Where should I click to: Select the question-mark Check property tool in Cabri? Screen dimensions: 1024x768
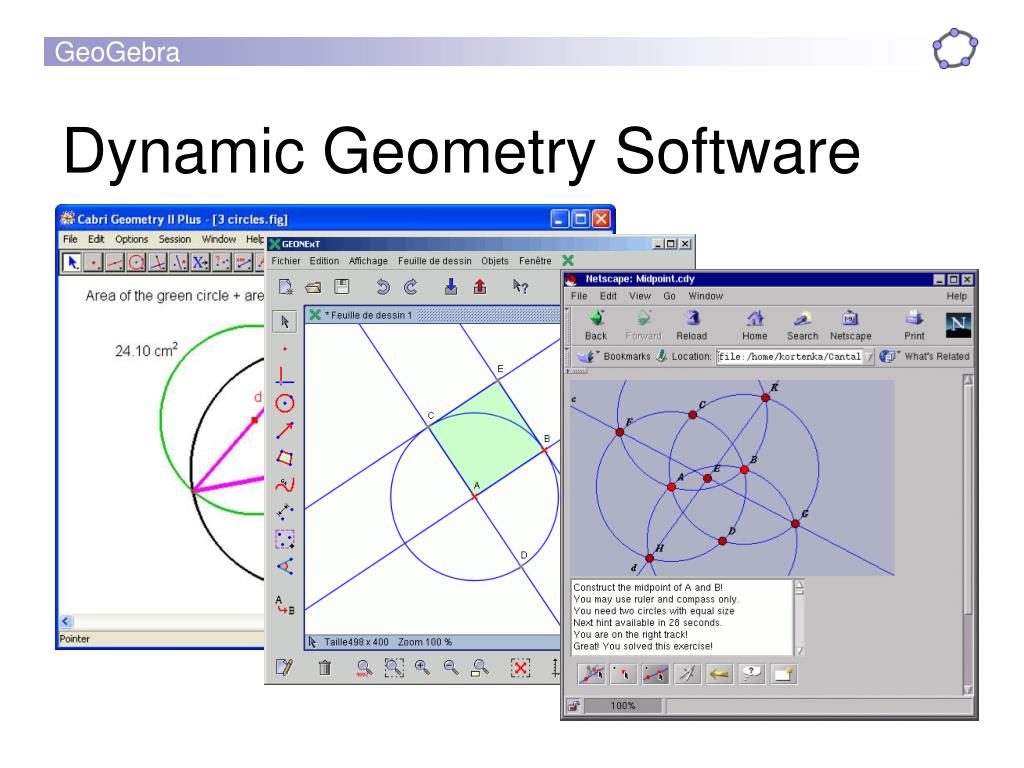222,263
